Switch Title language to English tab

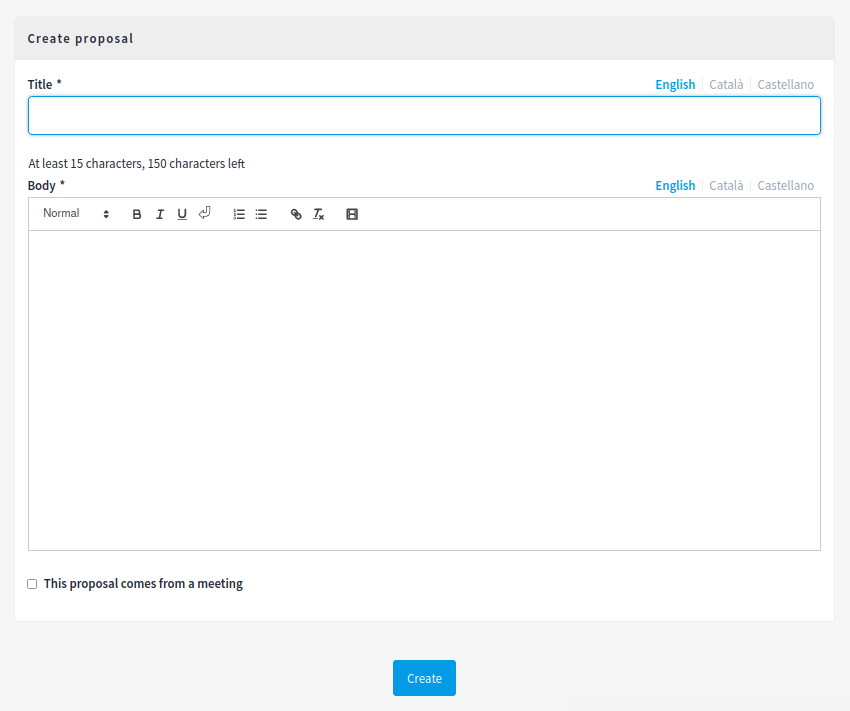click(675, 85)
